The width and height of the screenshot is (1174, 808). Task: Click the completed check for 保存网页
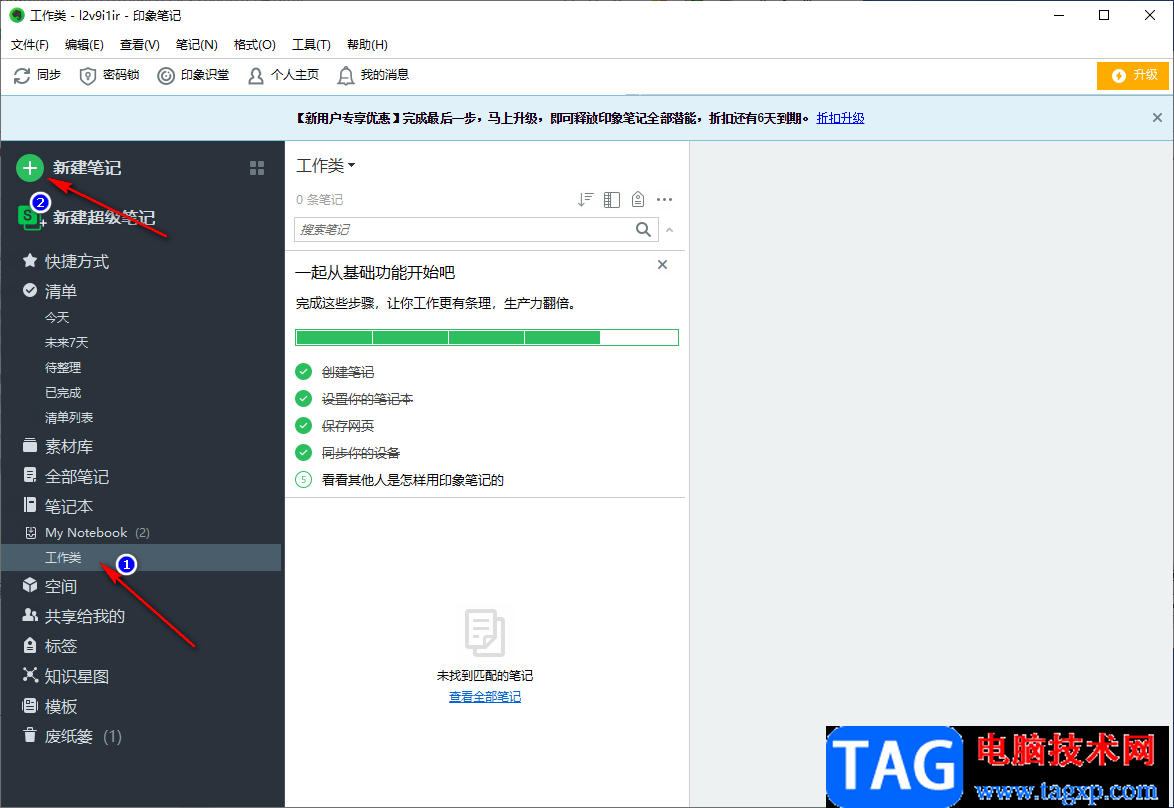tap(303, 425)
